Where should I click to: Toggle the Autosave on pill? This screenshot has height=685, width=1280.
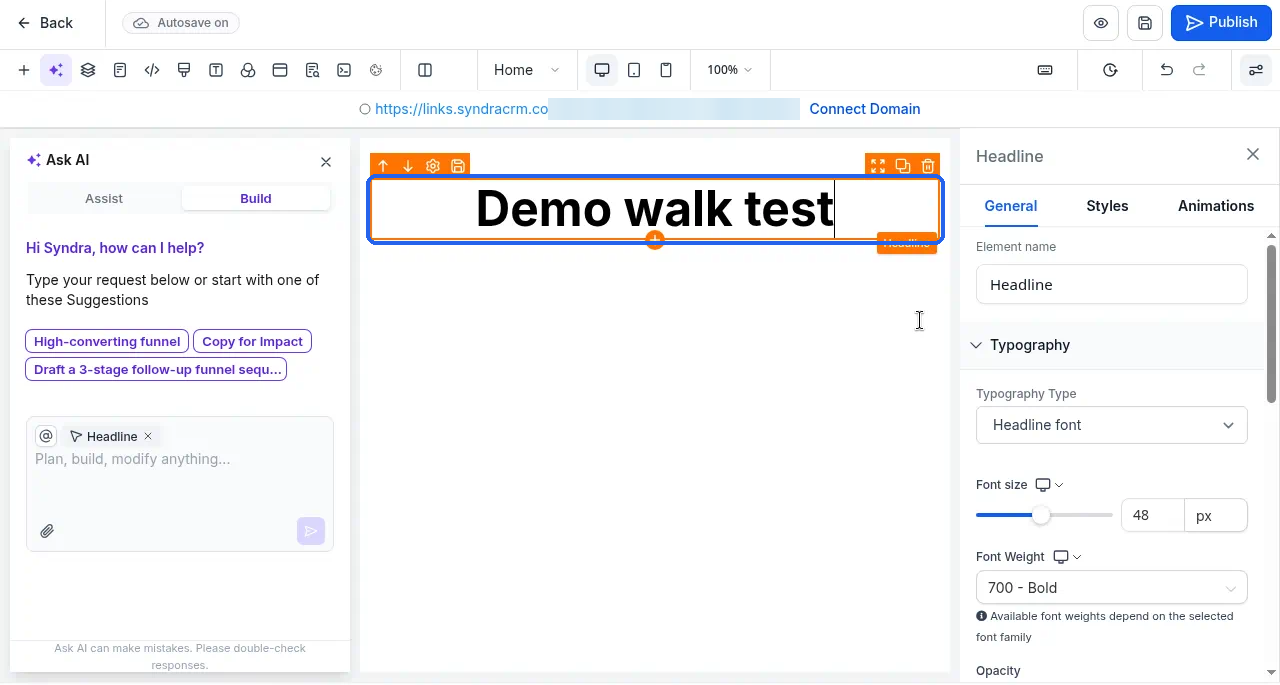click(181, 22)
